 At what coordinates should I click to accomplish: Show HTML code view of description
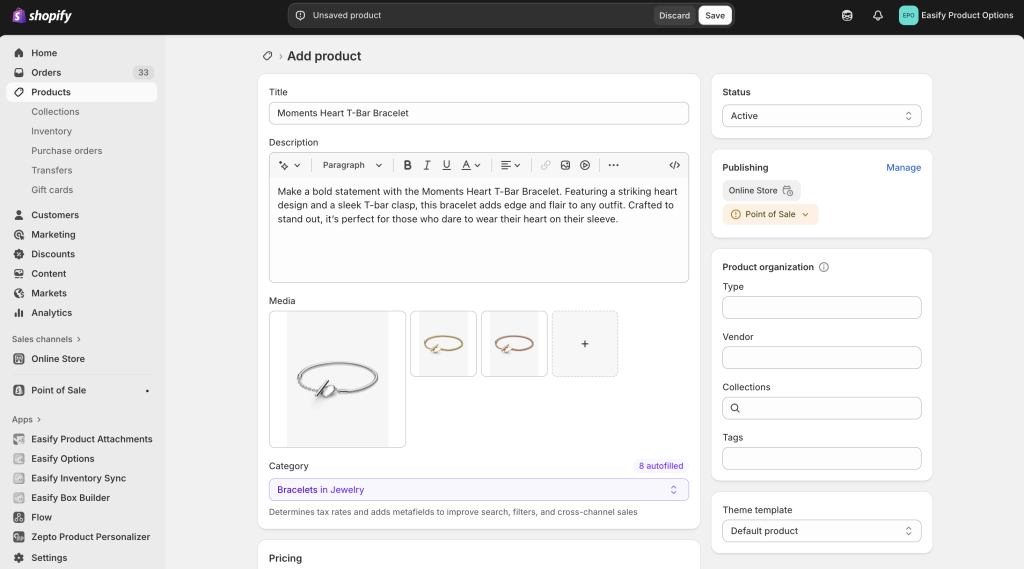tap(675, 165)
